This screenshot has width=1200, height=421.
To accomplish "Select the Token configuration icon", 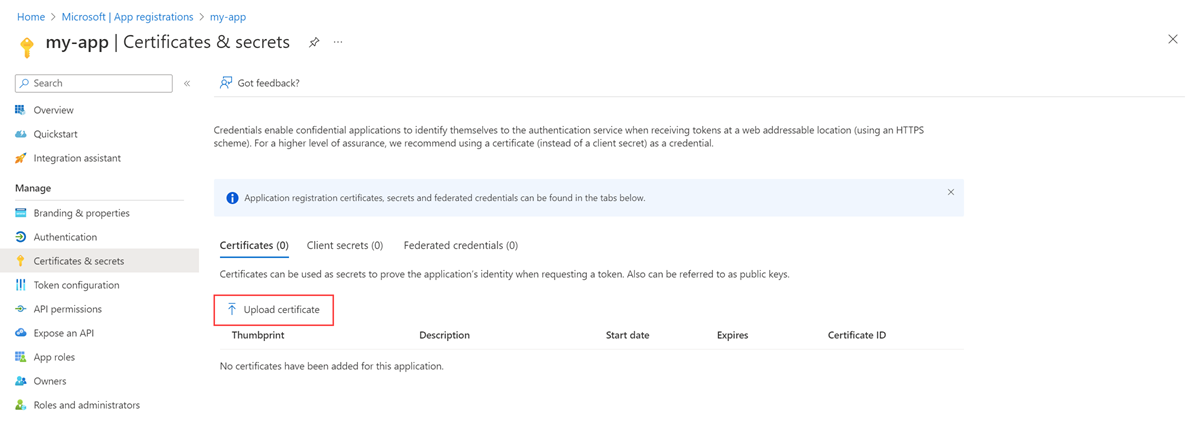I will tap(21, 285).
